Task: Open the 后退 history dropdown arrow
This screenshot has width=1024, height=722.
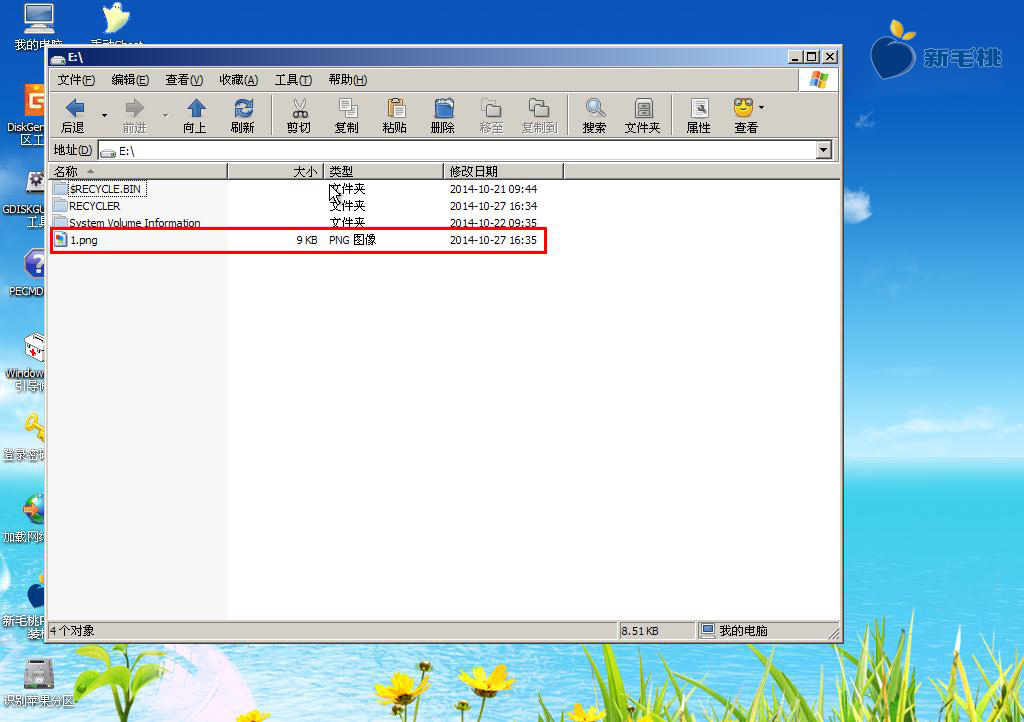Action: click(104, 116)
